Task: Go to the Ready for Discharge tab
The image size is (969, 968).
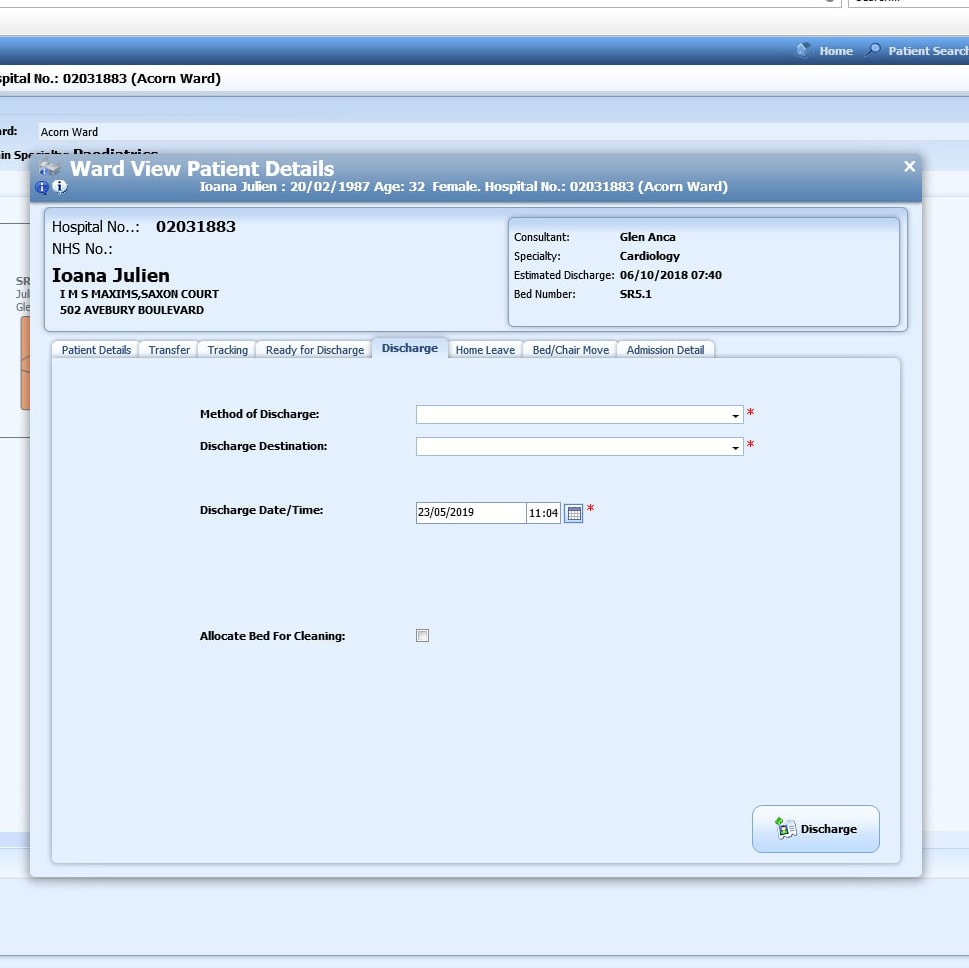Action: click(315, 350)
